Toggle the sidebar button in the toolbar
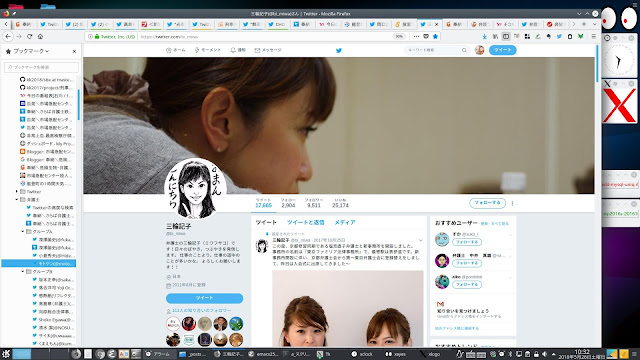The image size is (640, 360). pyautogui.click(x=506, y=36)
